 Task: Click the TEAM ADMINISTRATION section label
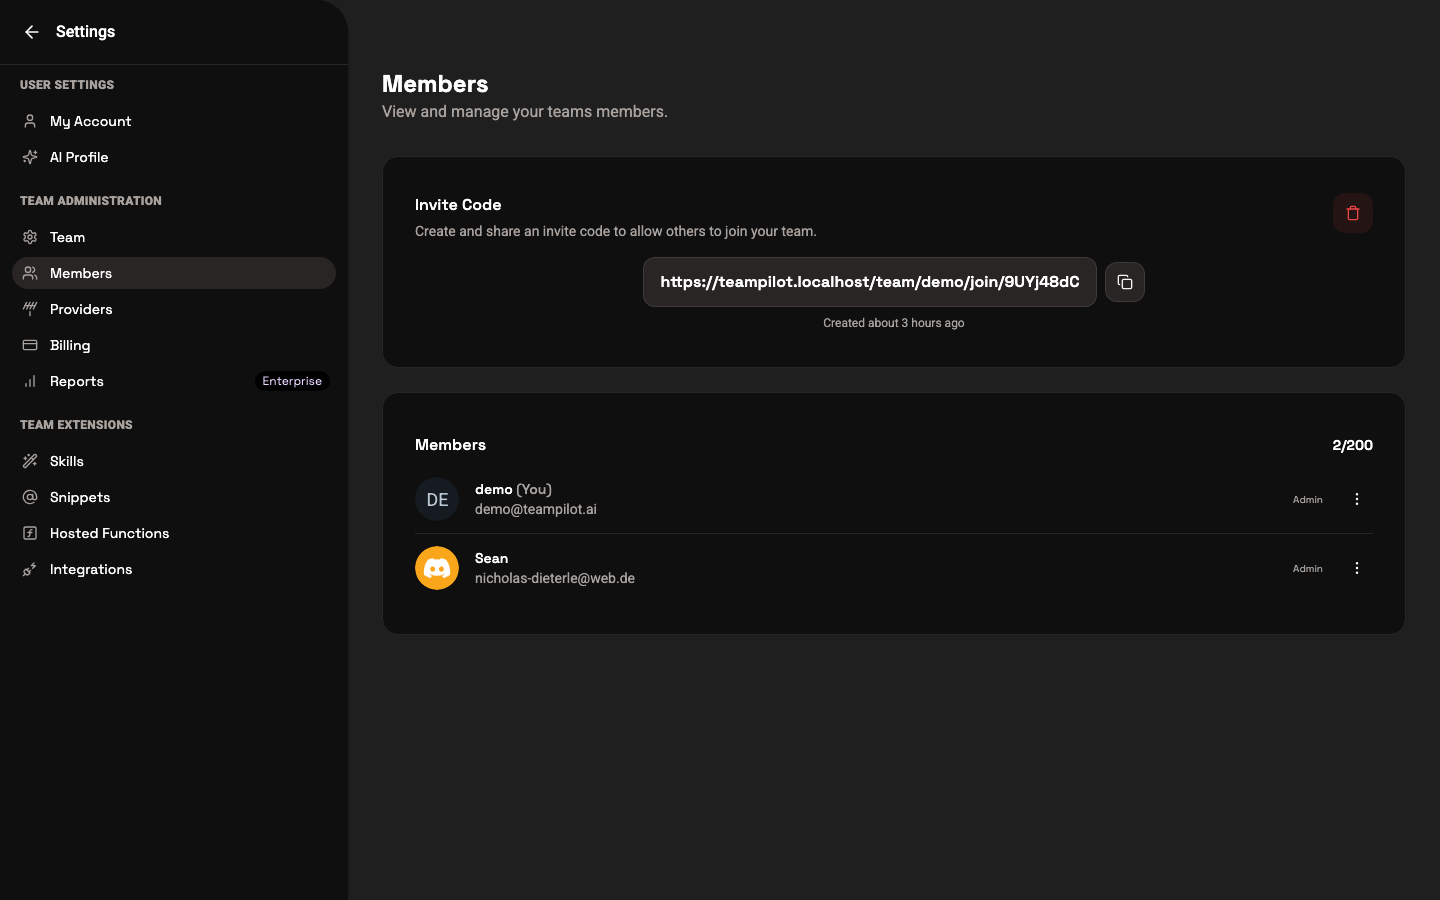pos(91,201)
